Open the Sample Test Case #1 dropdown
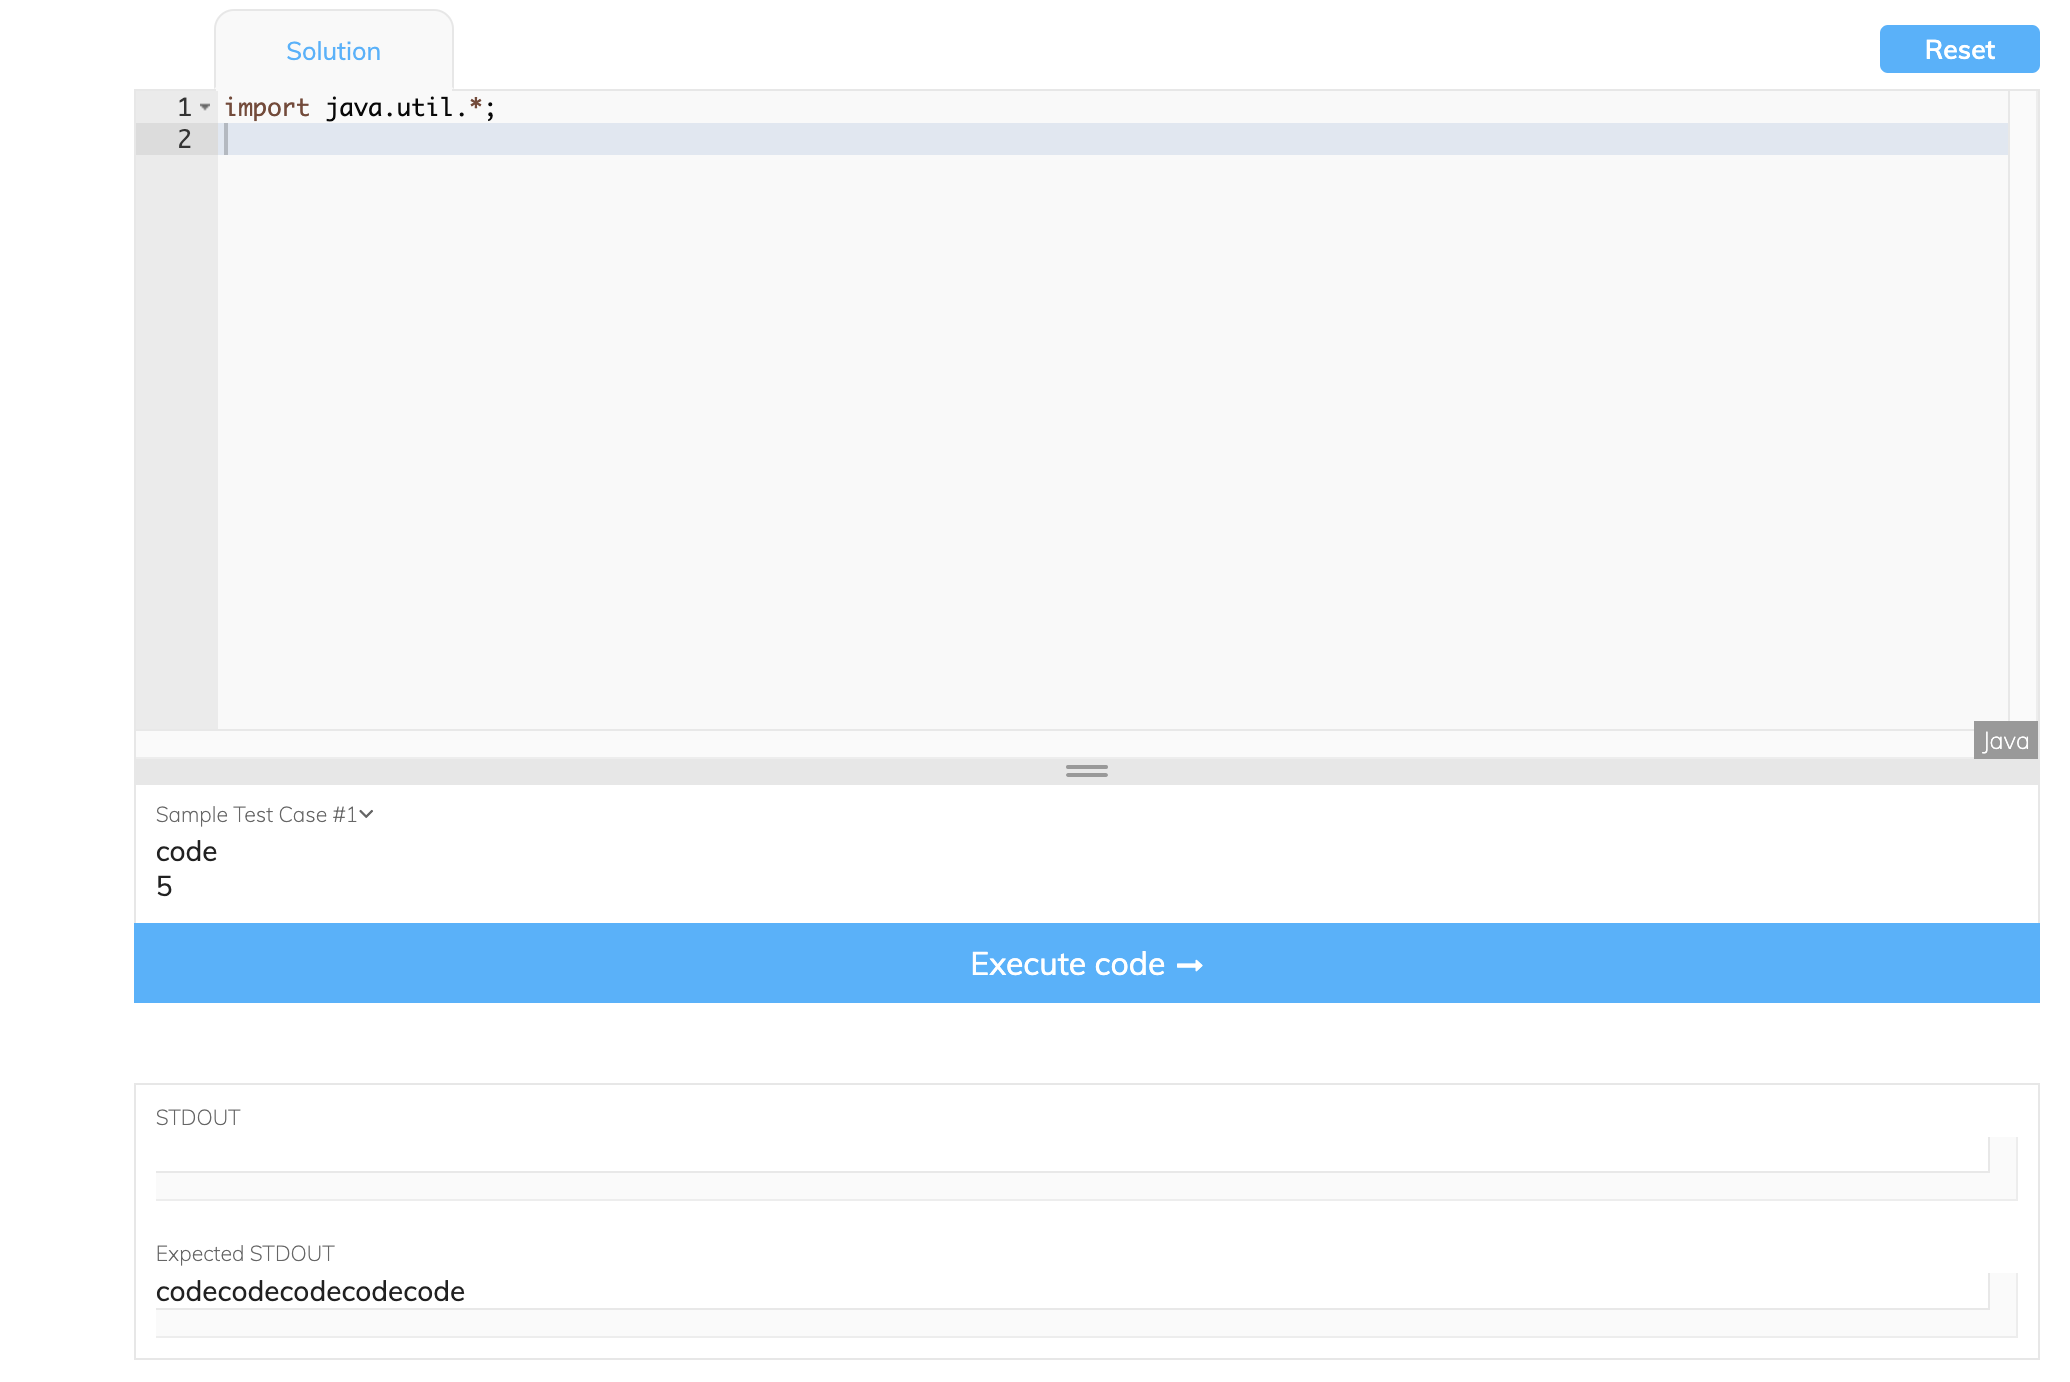Viewport: 2070px width, 1382px height. [x=256, y=815]
